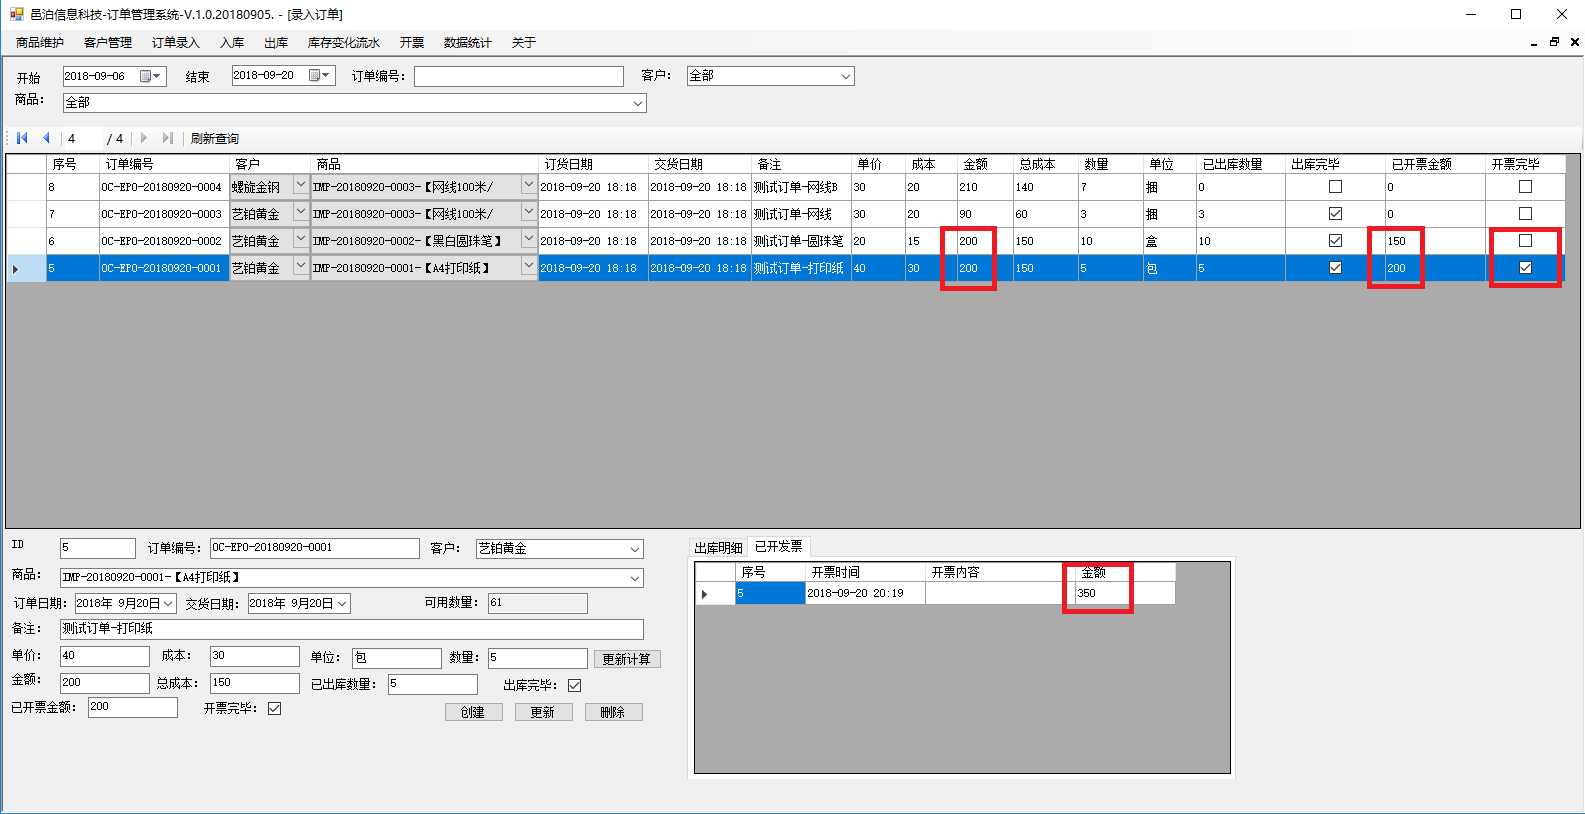Open the 客户 filter dropdown showing 全部
This screenshot has height=814, width=1585.
[845, 76]
